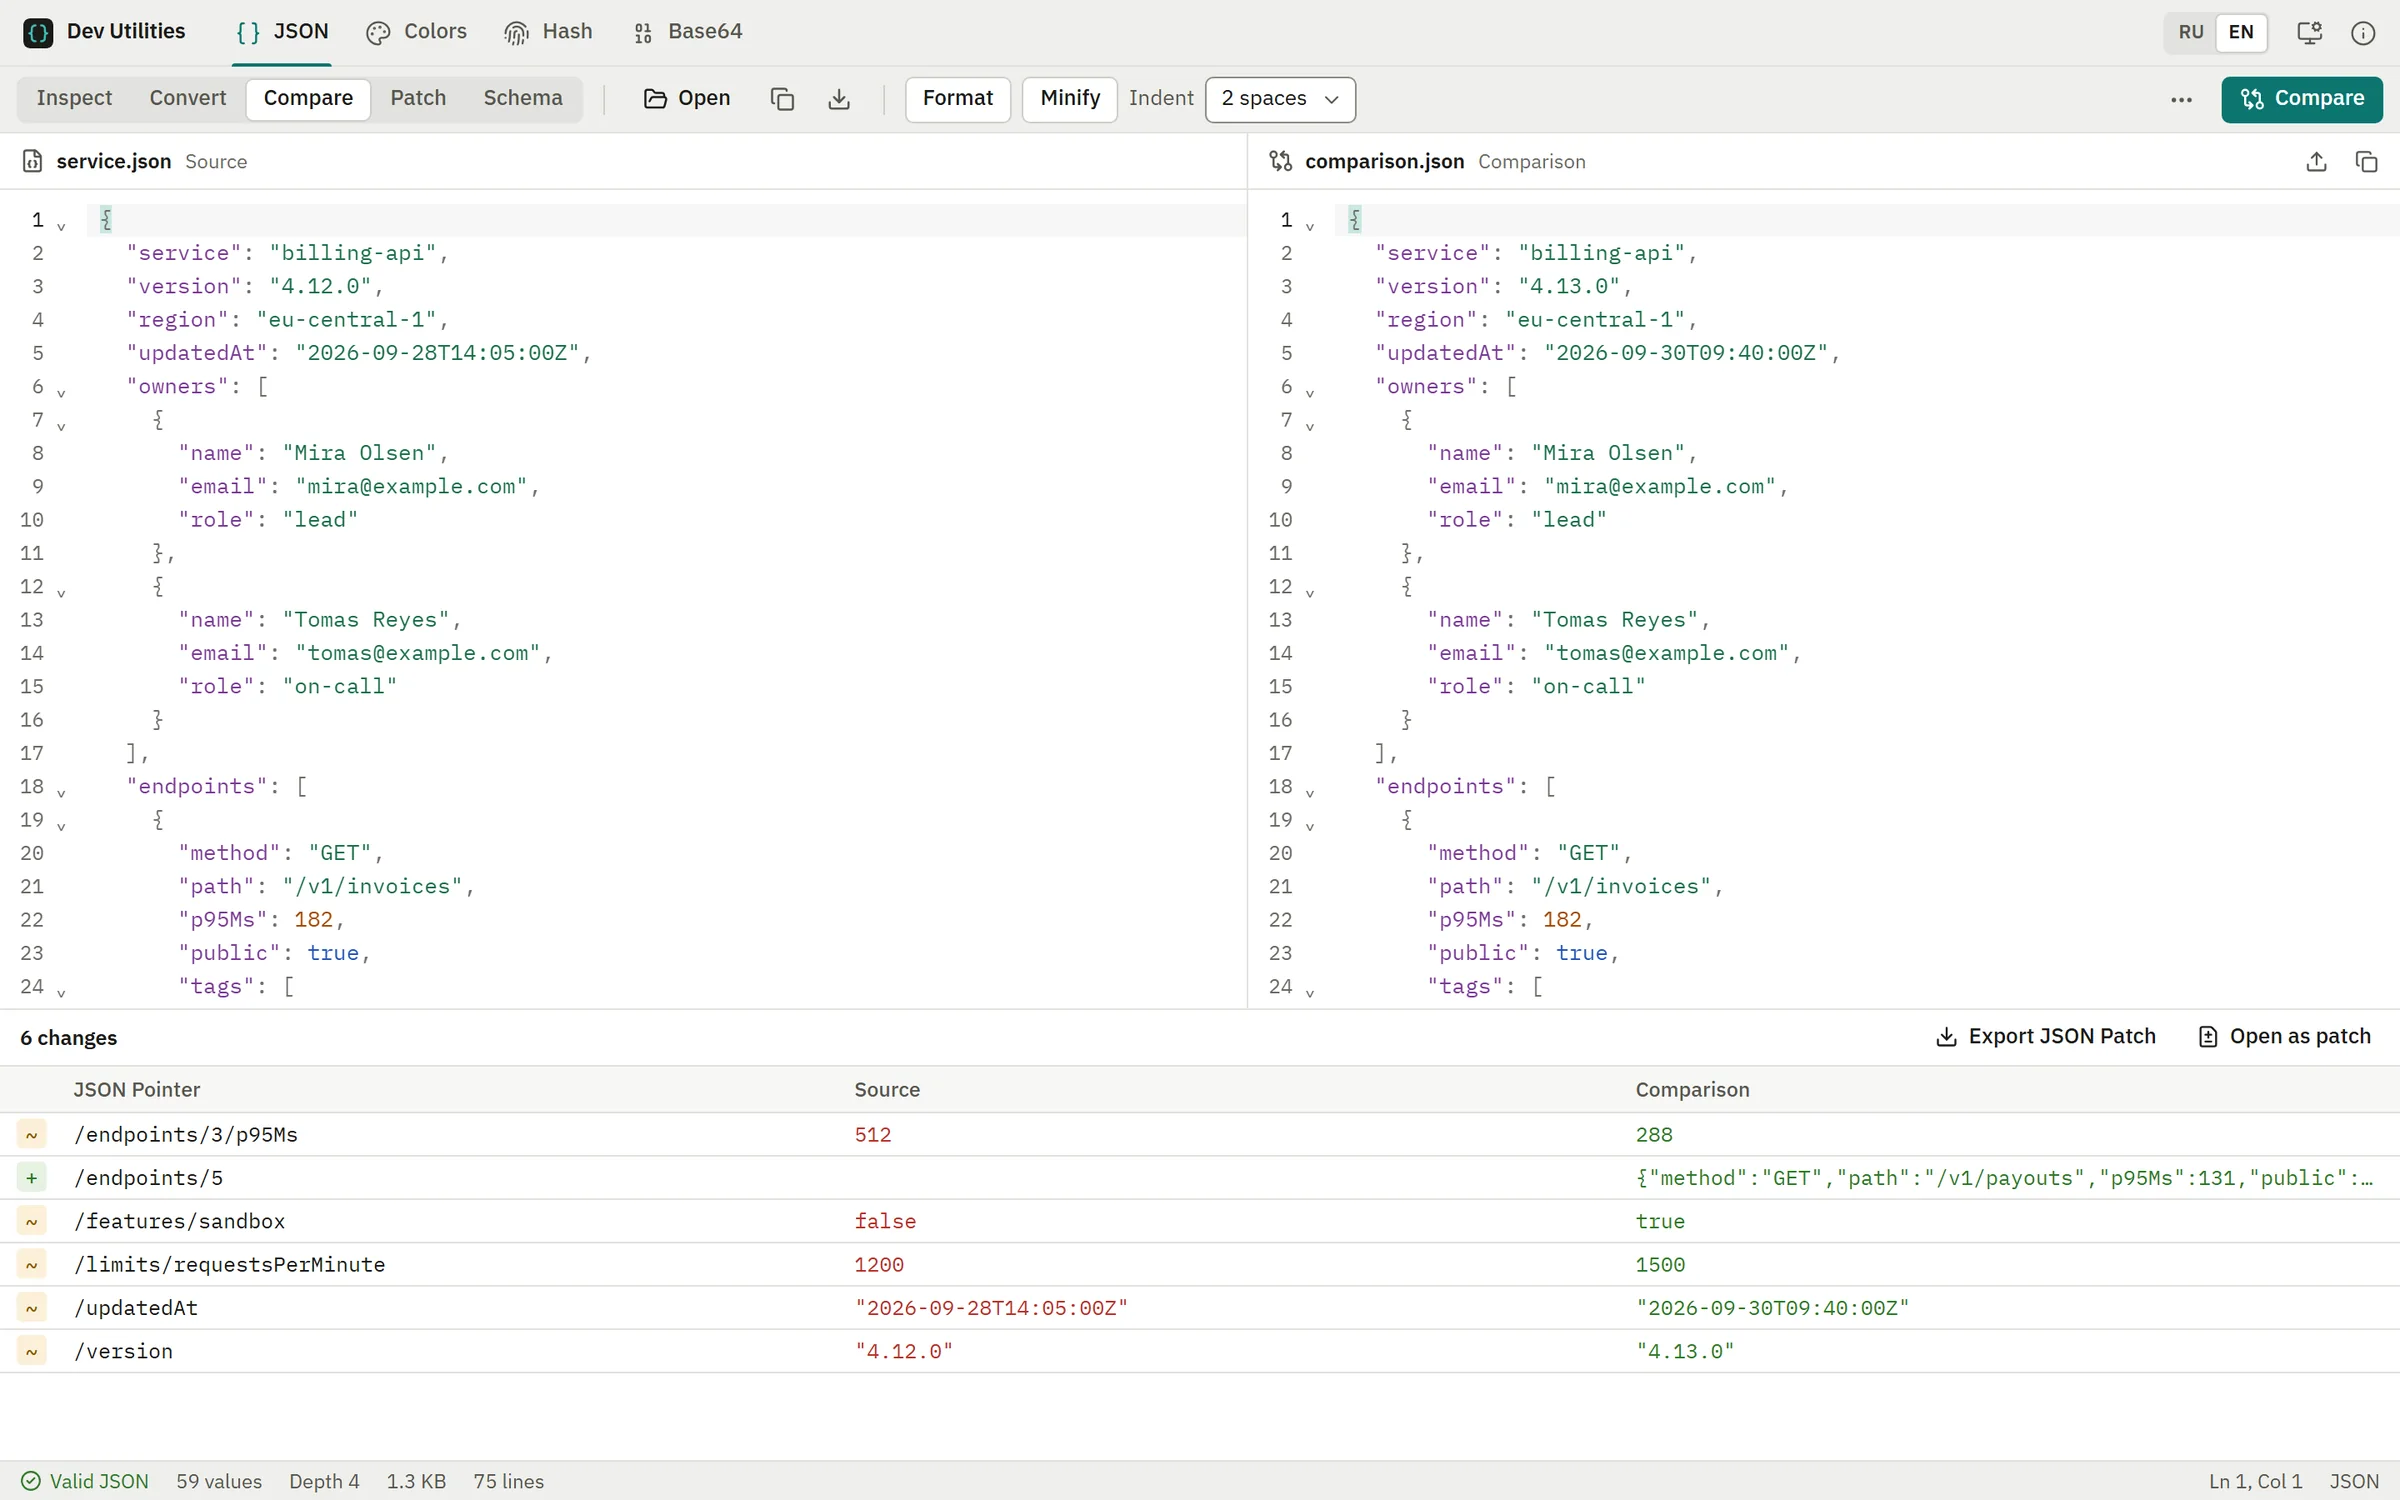
Task: Click service.json file icon
Action: point(32,161)
